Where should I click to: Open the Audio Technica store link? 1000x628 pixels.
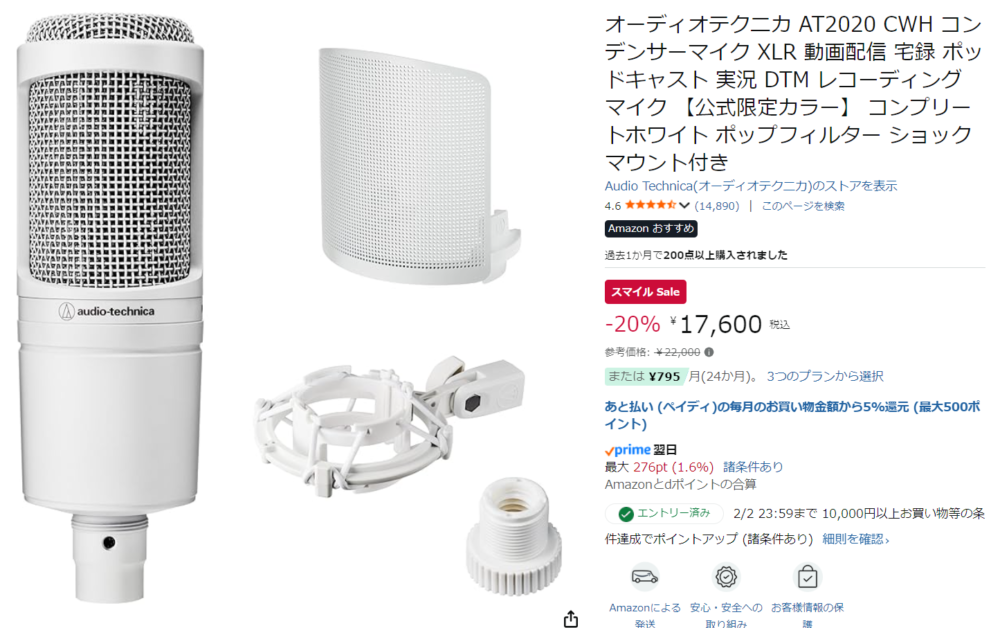[x=751, y=186]
